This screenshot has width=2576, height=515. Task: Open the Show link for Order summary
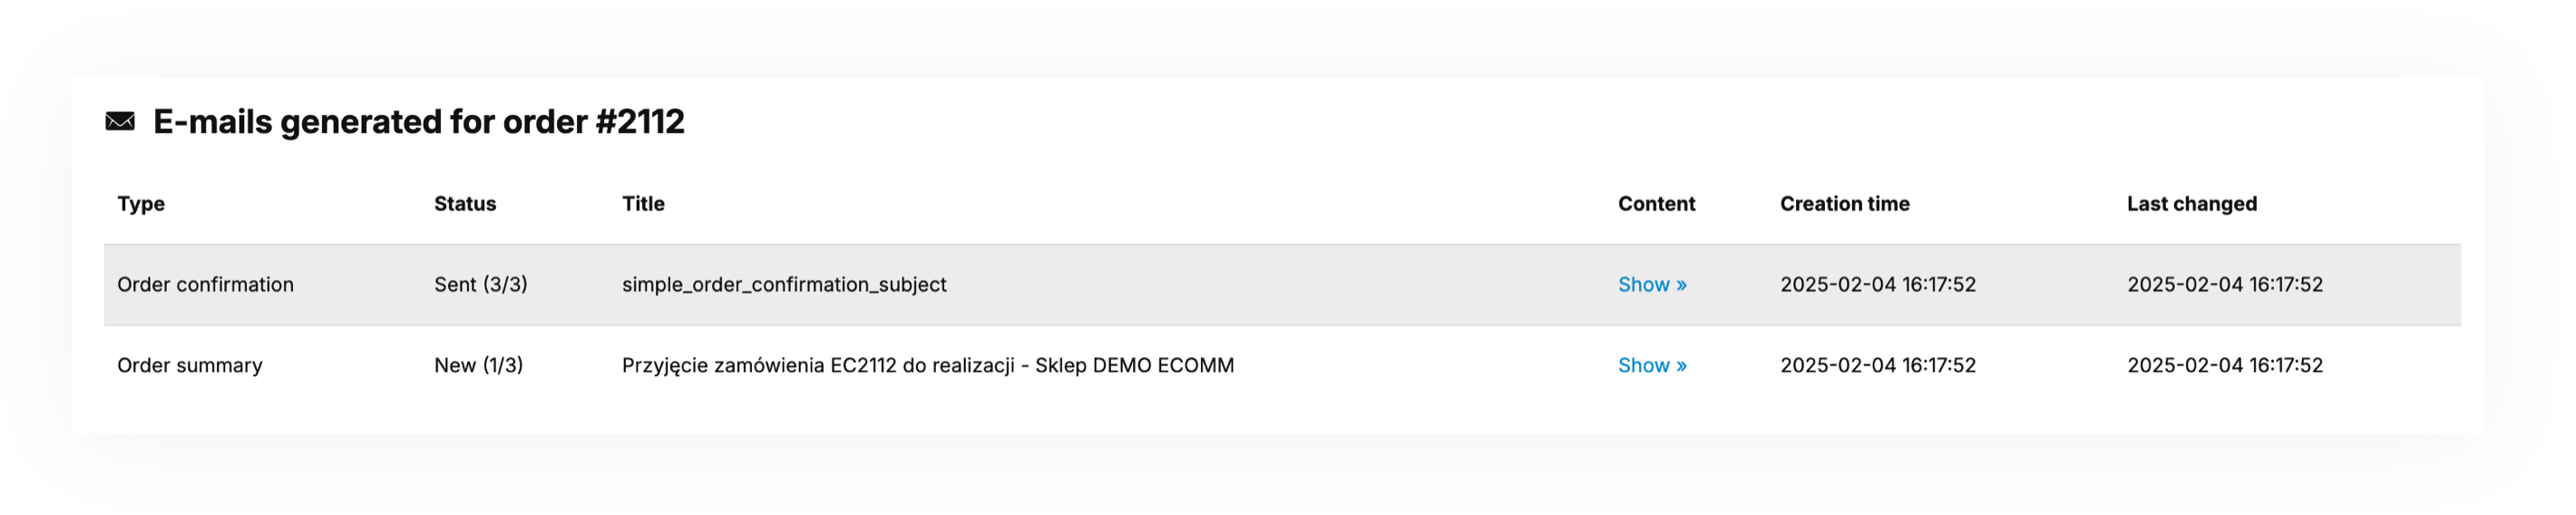[1652, 366]
